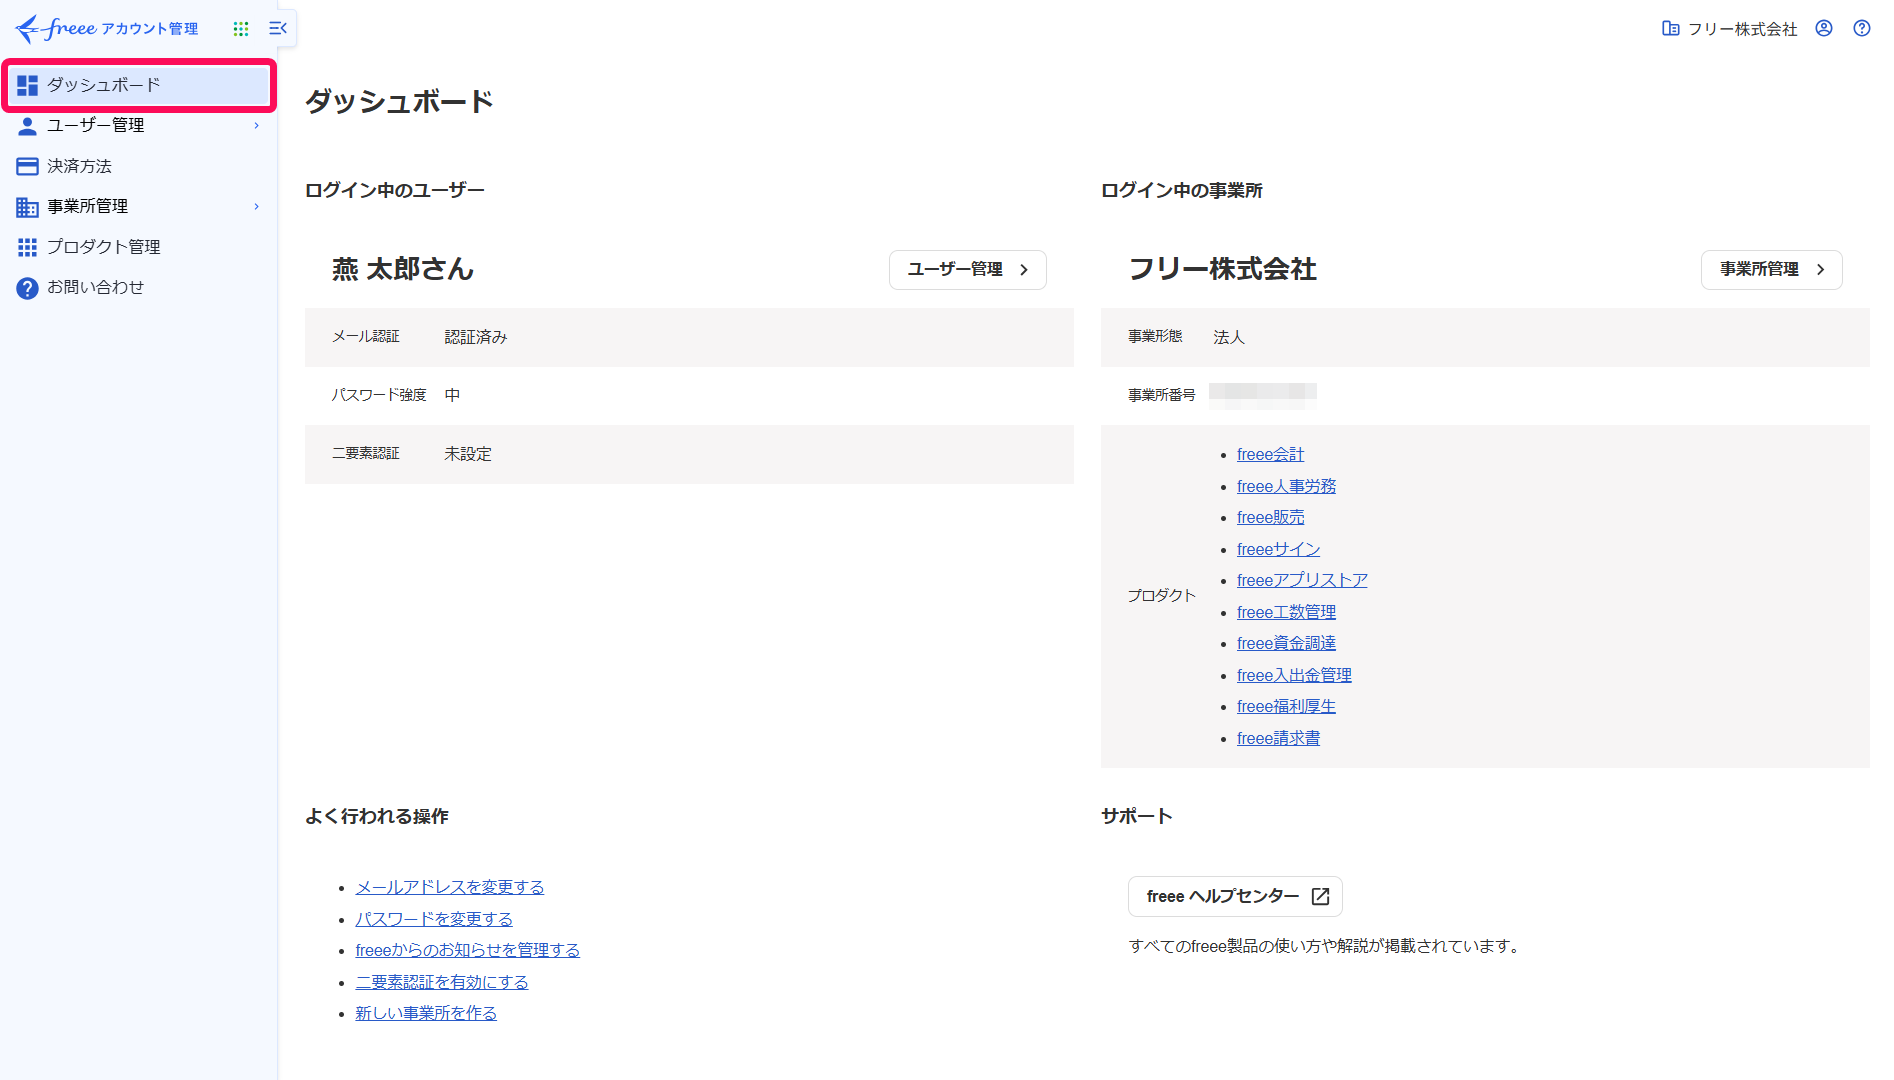Viewport: 1894px width, 1080px height.
Task: Click パスワードを変更する link
Action: [x=434, y=920]
